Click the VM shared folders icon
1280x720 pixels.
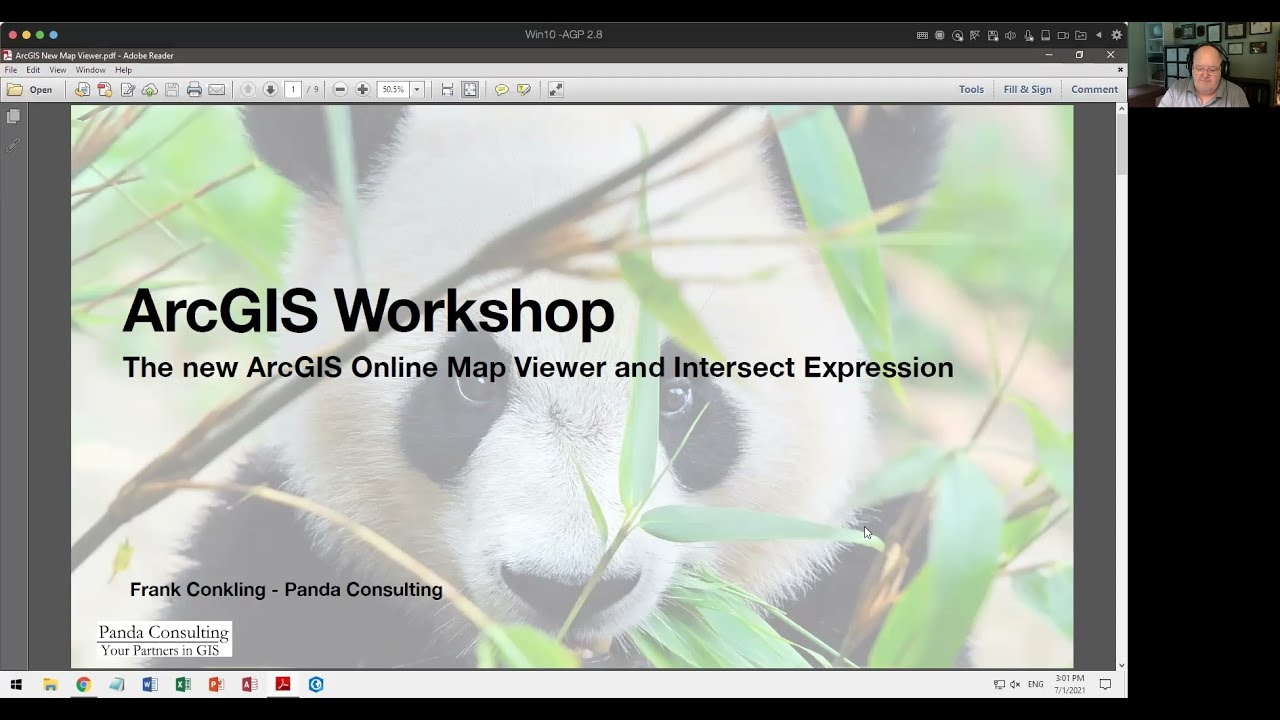pos(1081,35)
